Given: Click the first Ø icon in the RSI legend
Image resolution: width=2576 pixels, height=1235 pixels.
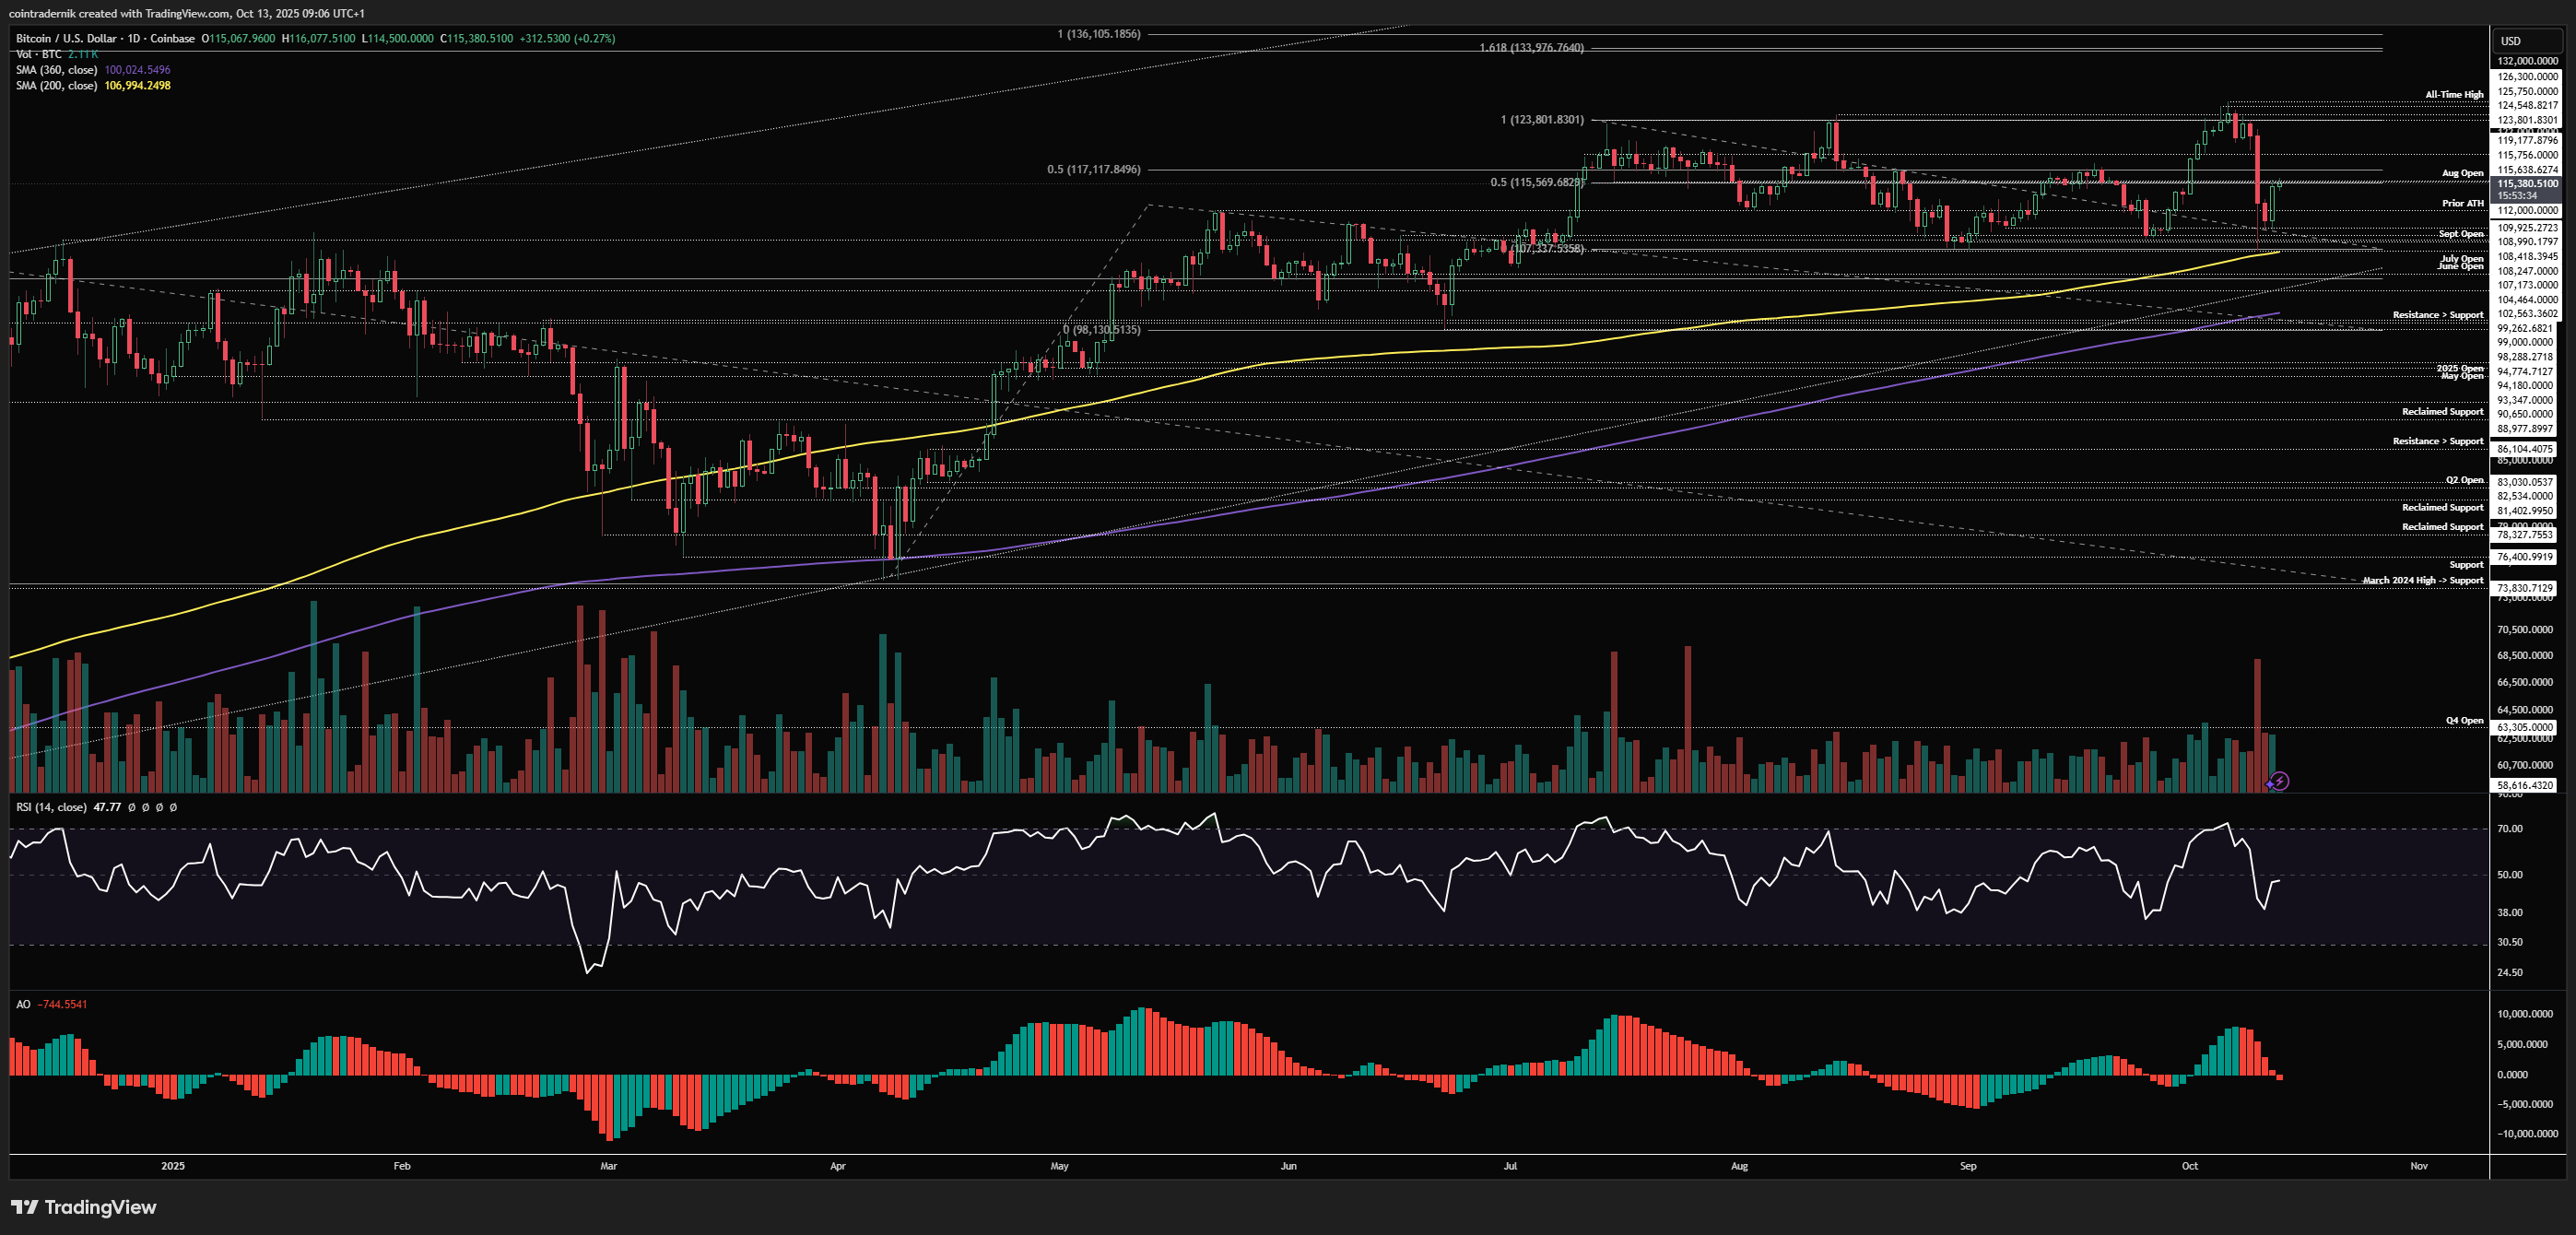Looking at the screenshot, I should tap(132, 807).
